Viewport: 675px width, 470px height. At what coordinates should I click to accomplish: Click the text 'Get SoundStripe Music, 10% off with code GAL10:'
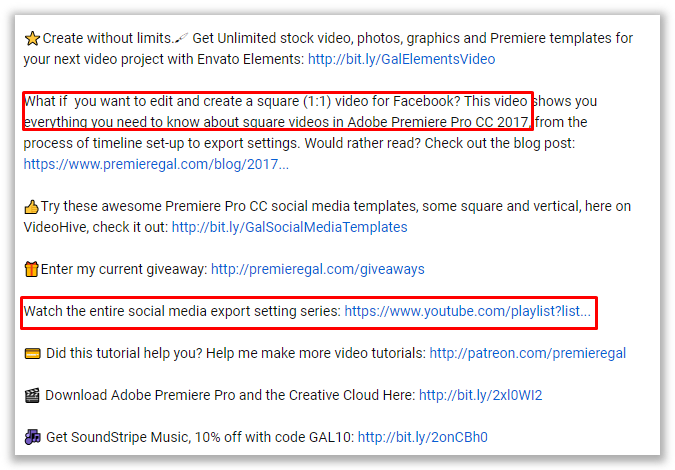(x=200, y=437)
